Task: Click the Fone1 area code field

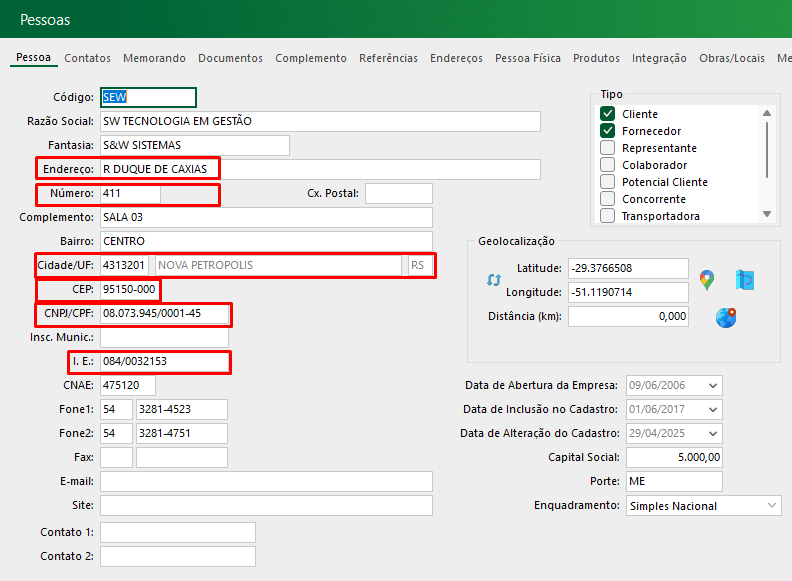Action: pyautogui.click(x=117, y=409)
